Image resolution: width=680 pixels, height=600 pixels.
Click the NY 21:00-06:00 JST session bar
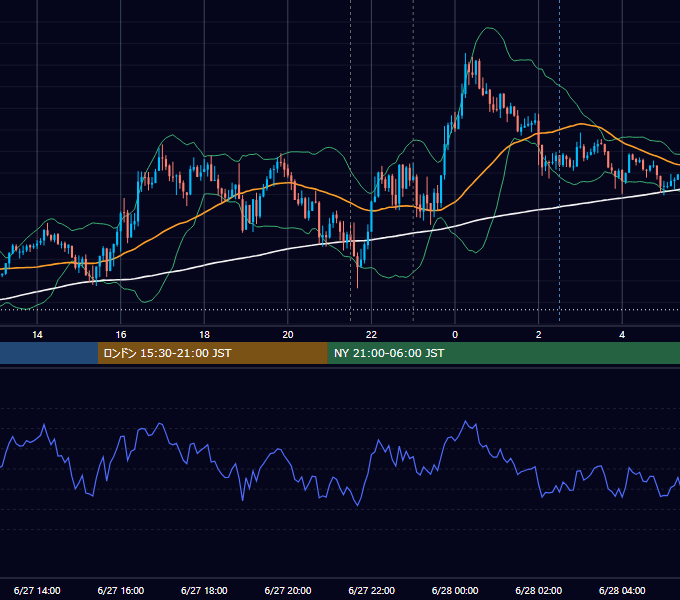[503, 353]
